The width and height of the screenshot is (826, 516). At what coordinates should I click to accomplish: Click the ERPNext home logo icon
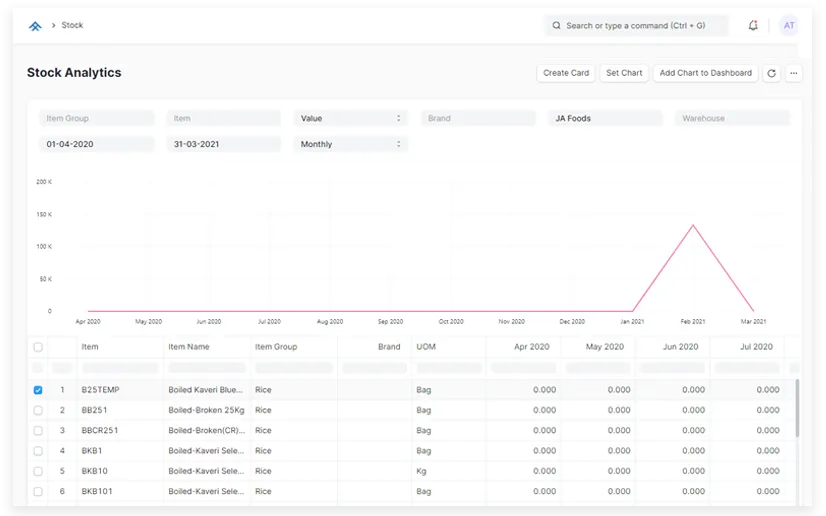click(35, 26)
